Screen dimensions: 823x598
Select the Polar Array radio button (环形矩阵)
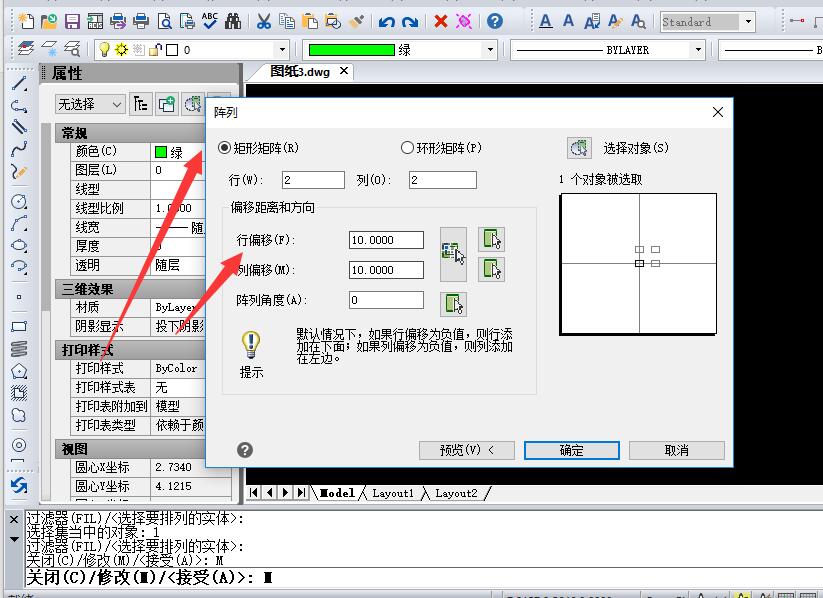[x=407, y=148]
